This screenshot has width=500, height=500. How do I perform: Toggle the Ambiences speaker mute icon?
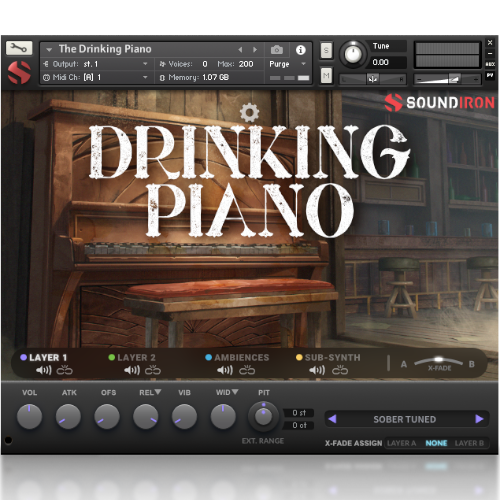(x=225, y=370)
